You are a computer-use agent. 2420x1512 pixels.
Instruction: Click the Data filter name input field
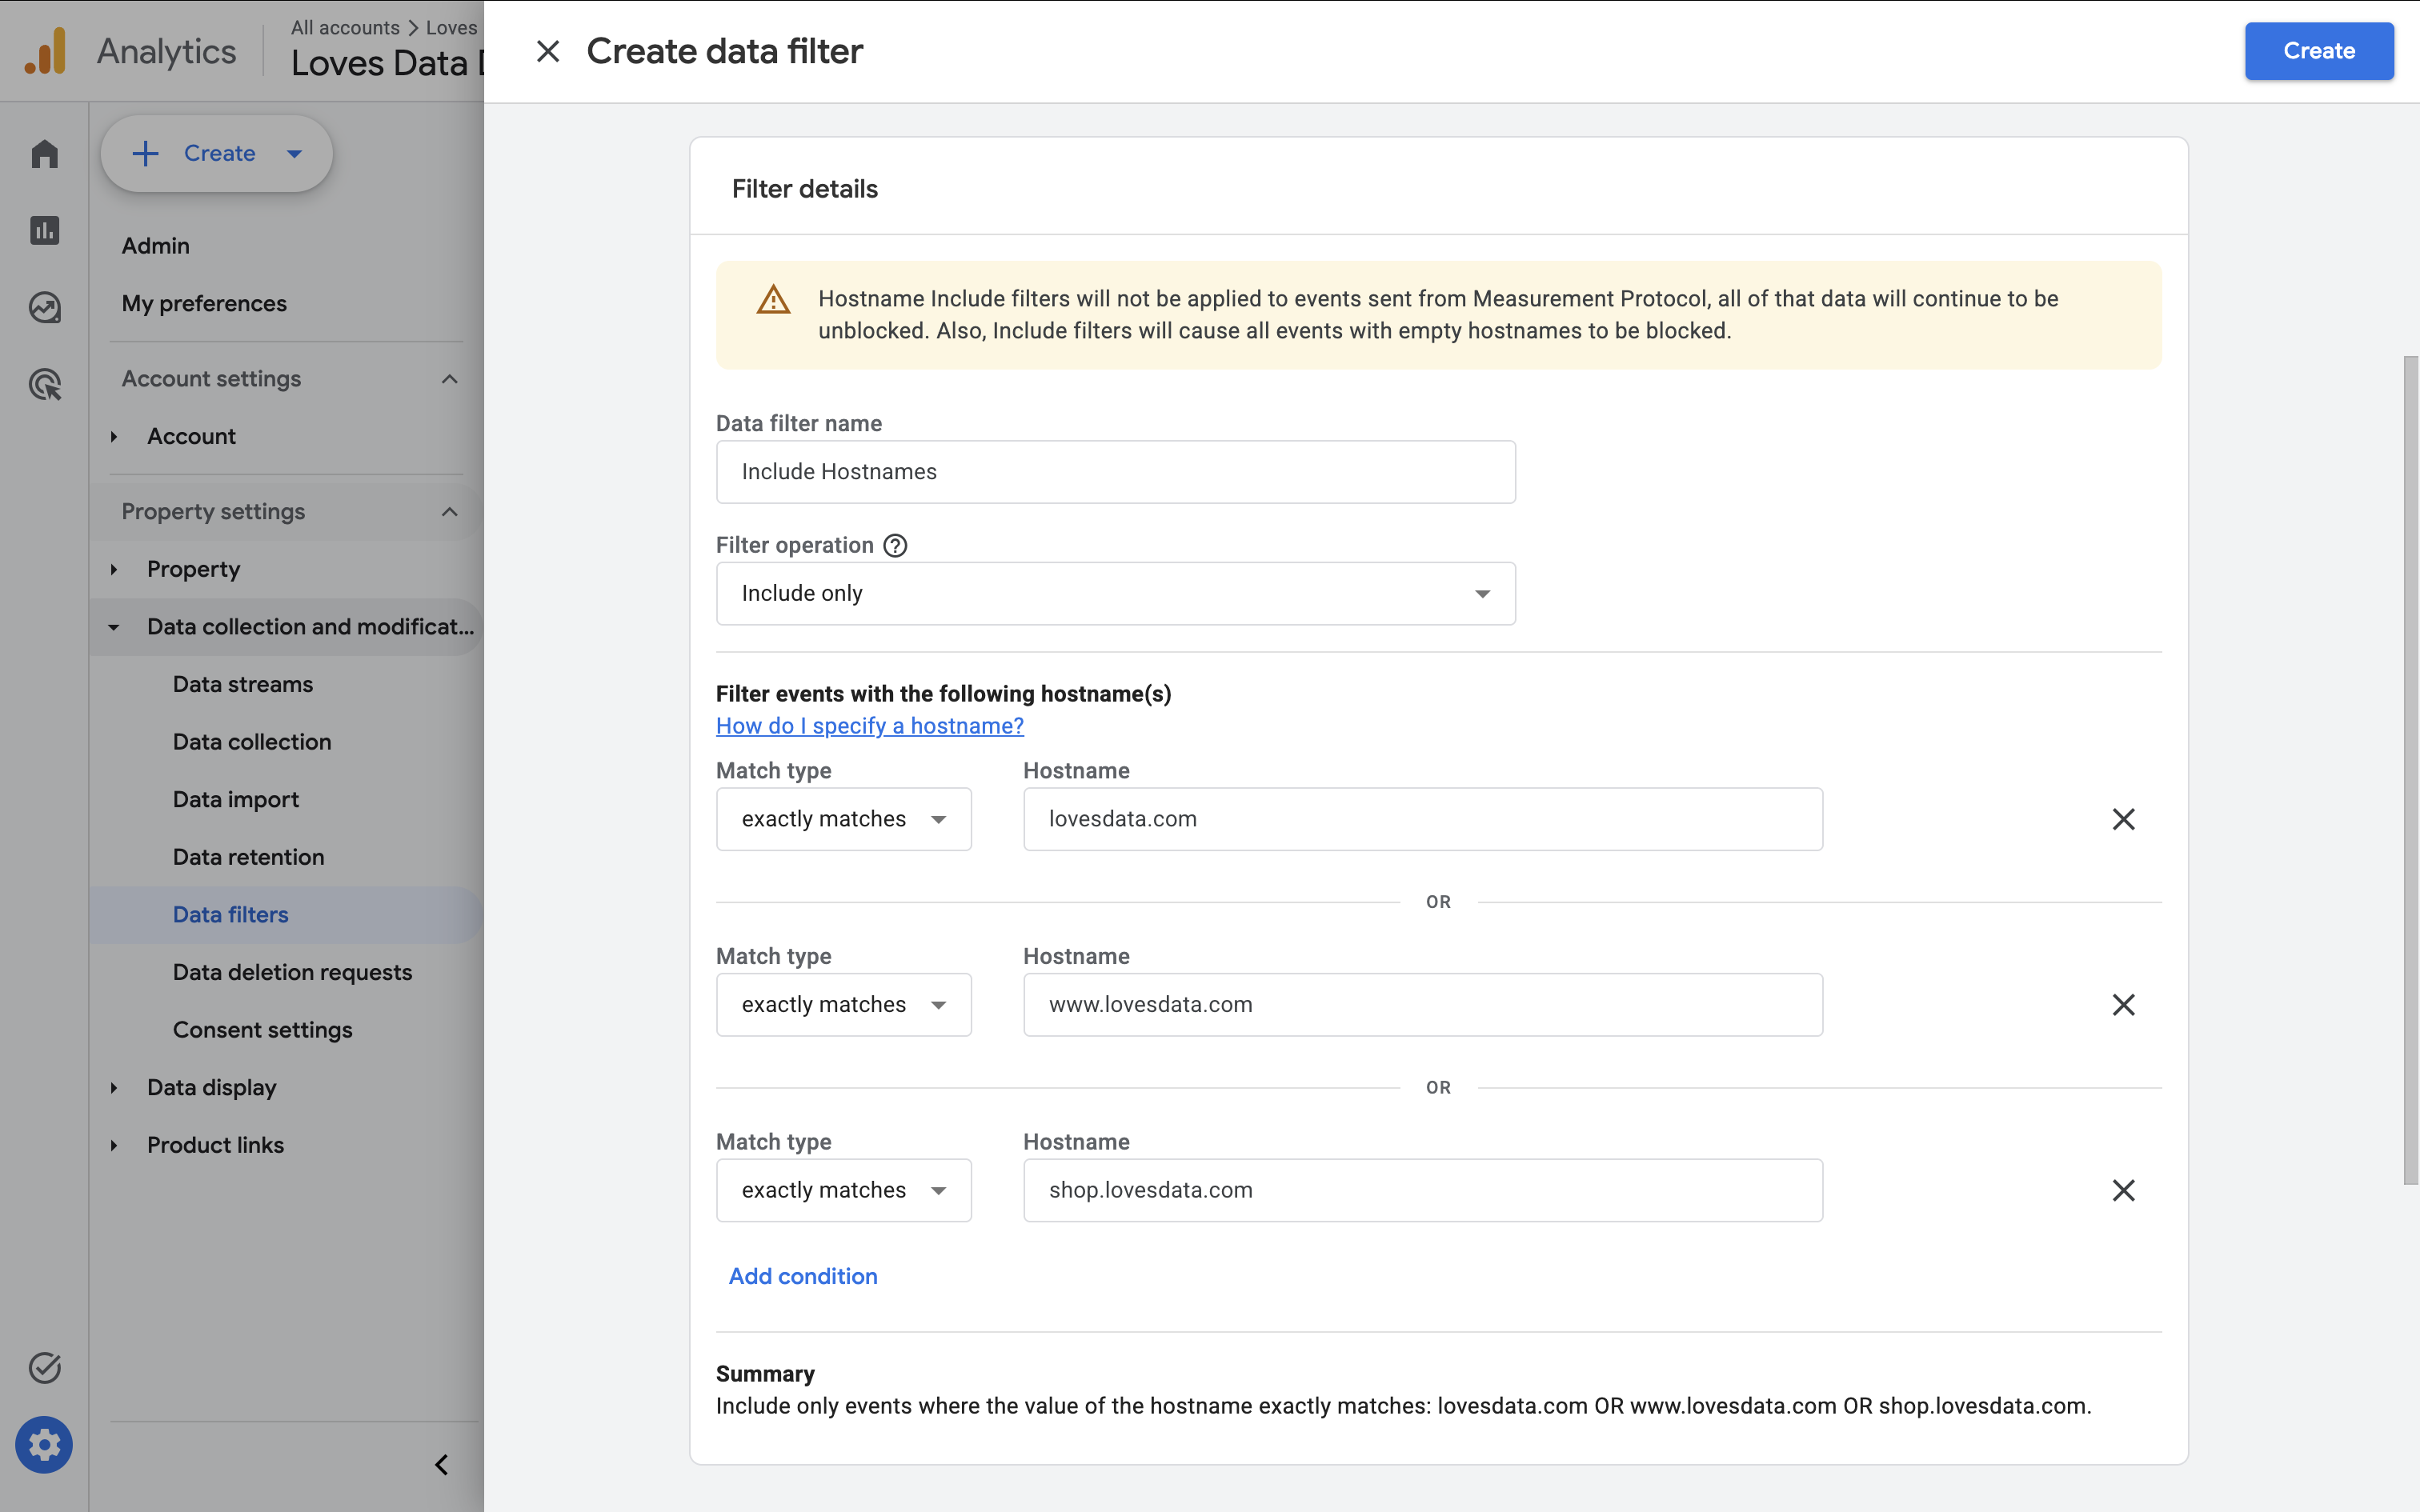[1115, 472]
